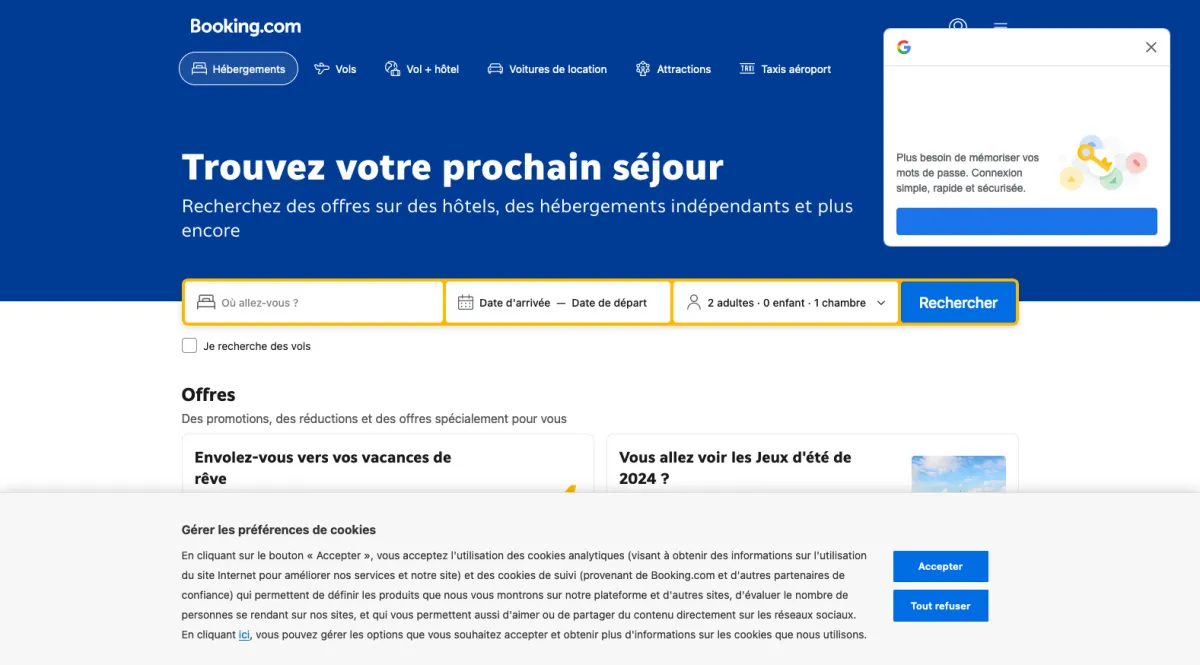Click the 'Offres' section heading
The width and height of the screenshot is (1200, 665).
[x=208, y=395]
